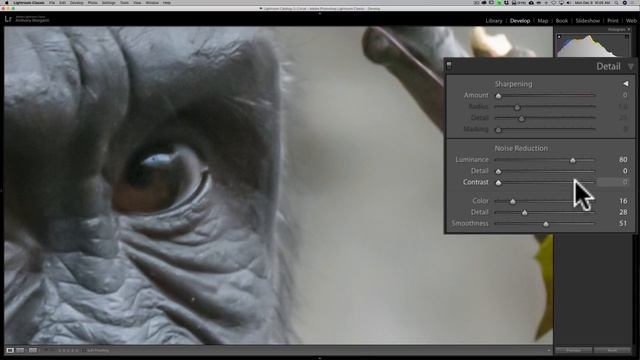
Task: Adjust the Luminance noise reduction slider
Action: 573,160
